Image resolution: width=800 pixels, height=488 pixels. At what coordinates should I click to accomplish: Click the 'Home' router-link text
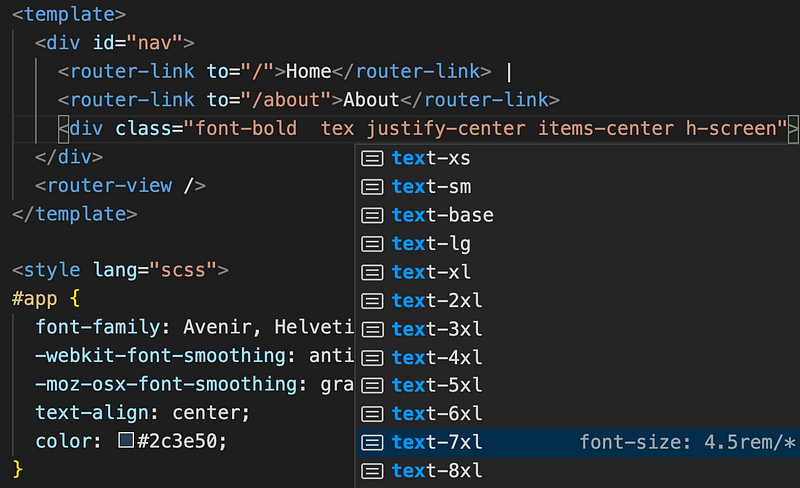click(309, 72)
